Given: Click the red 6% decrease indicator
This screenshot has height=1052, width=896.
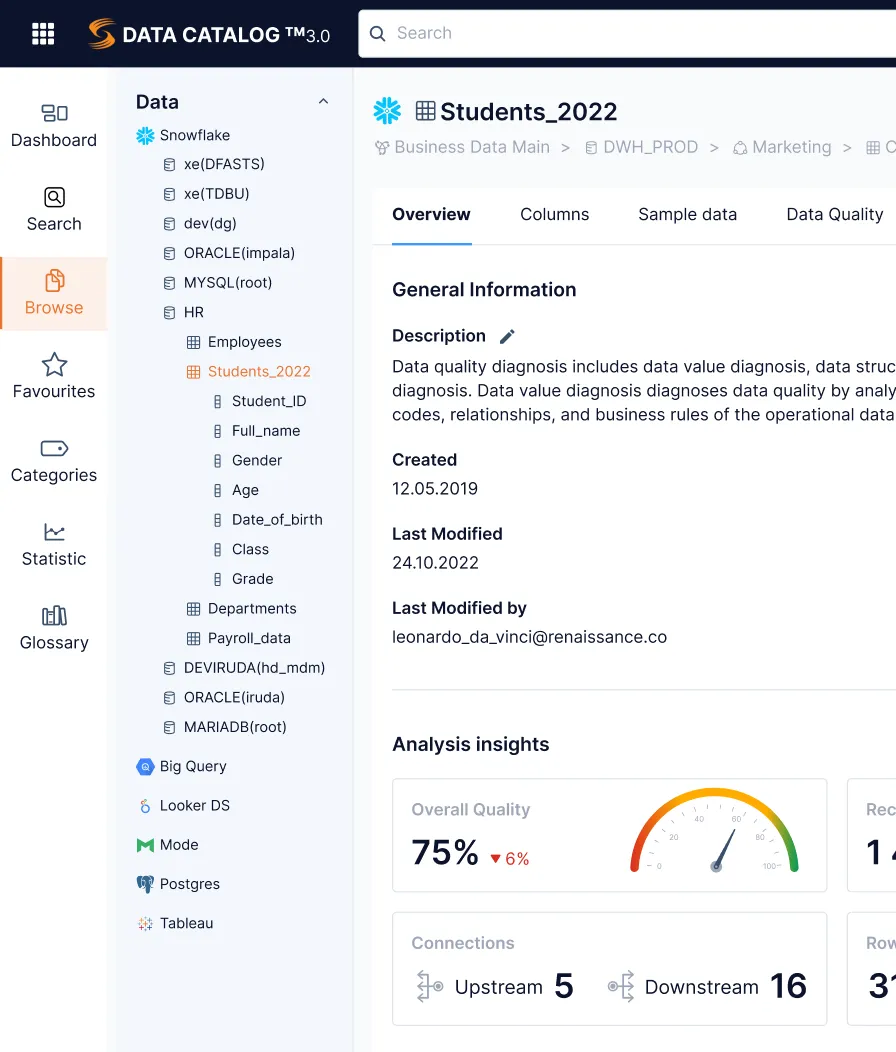Looking at the screenshot, I should tap(509, 859).
